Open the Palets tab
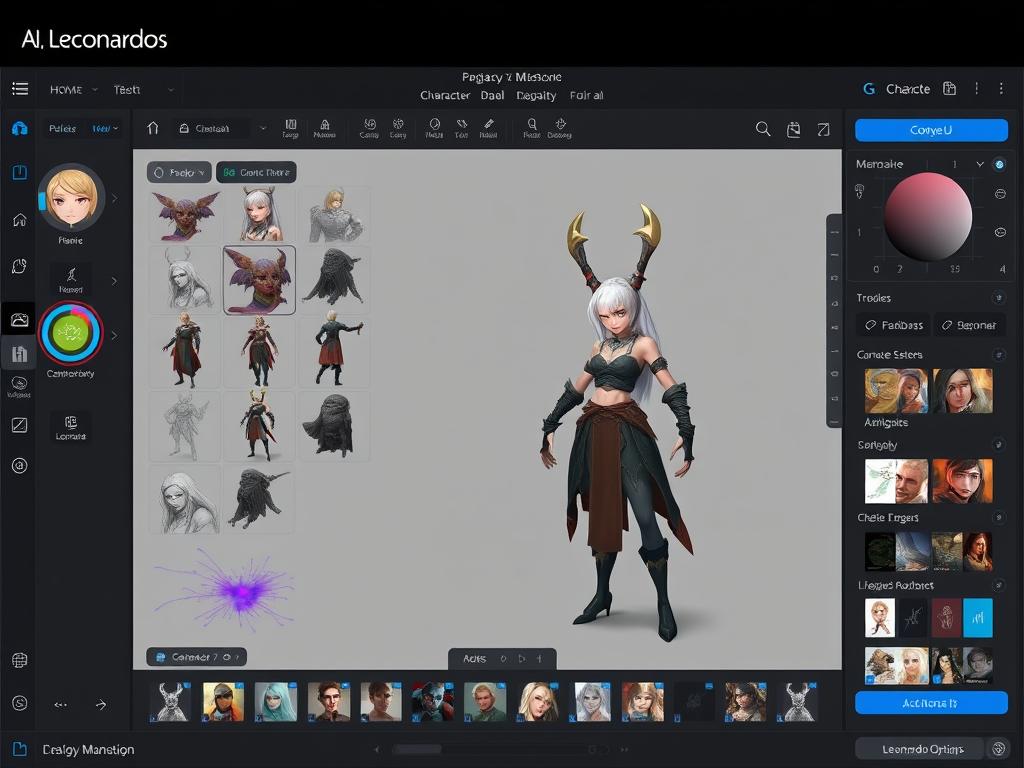 63,129
